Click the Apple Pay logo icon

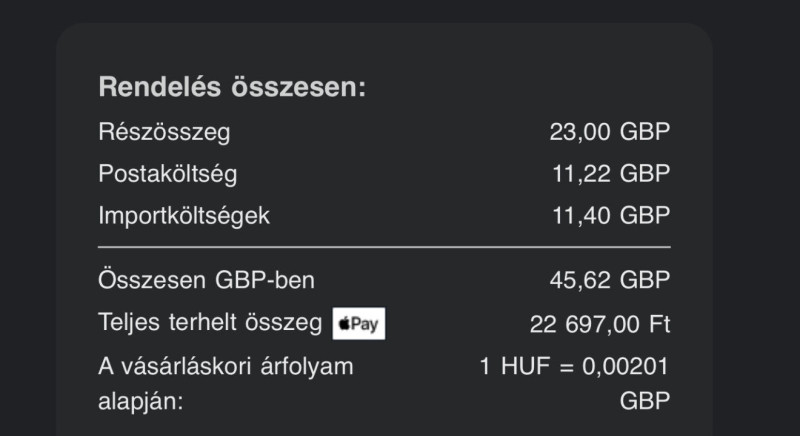(359, 323)
